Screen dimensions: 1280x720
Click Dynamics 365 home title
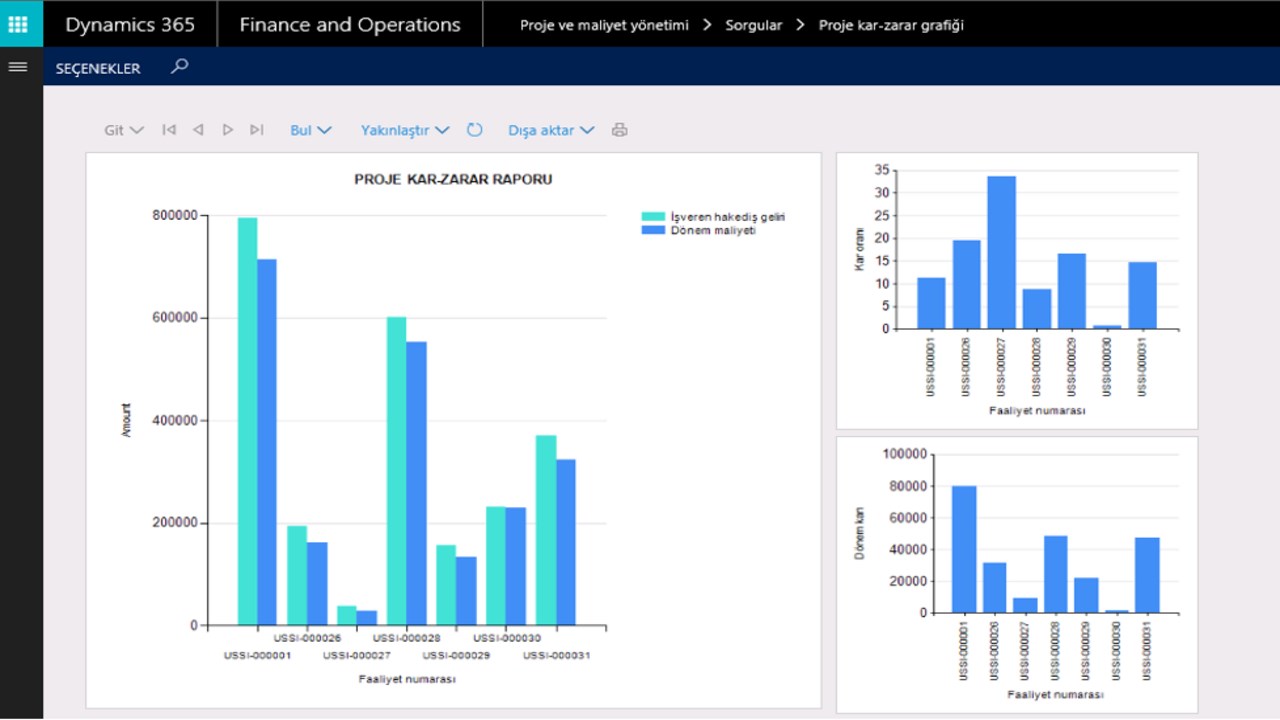(130, 25)
